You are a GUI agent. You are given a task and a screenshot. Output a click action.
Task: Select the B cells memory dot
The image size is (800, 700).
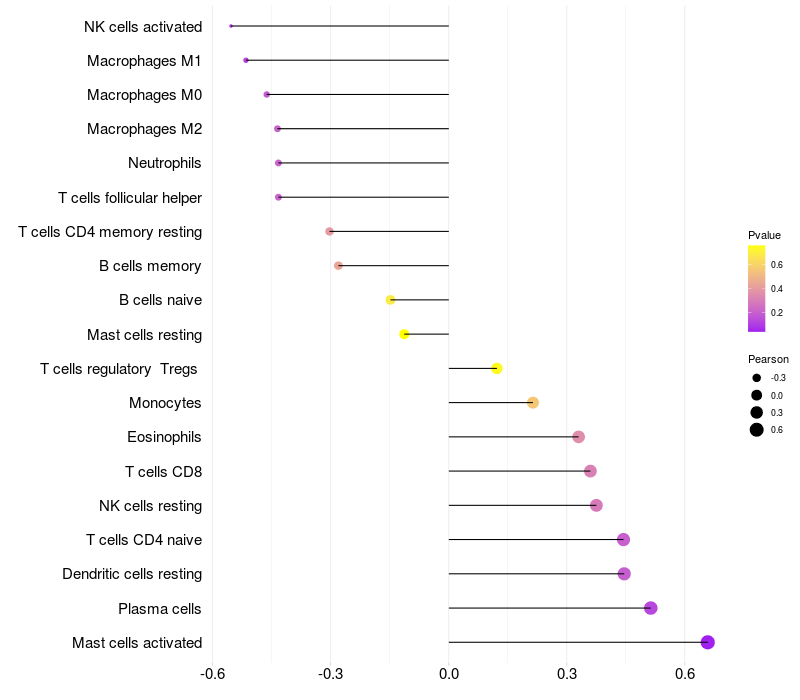338,266
